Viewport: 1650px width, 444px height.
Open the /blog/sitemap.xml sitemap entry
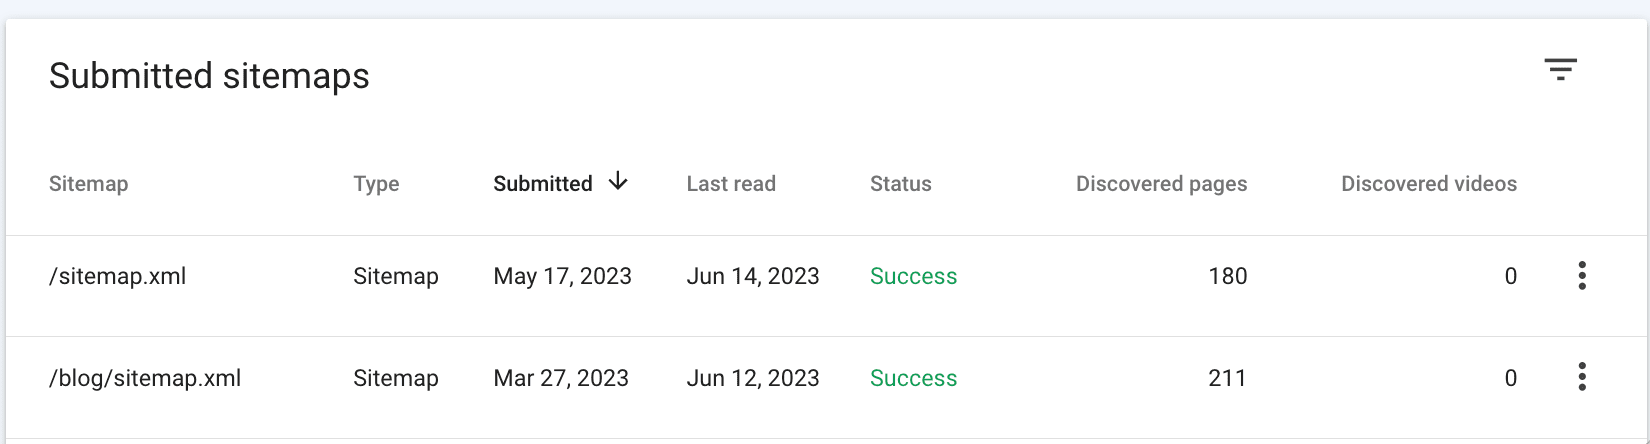(x=145, y=378)
